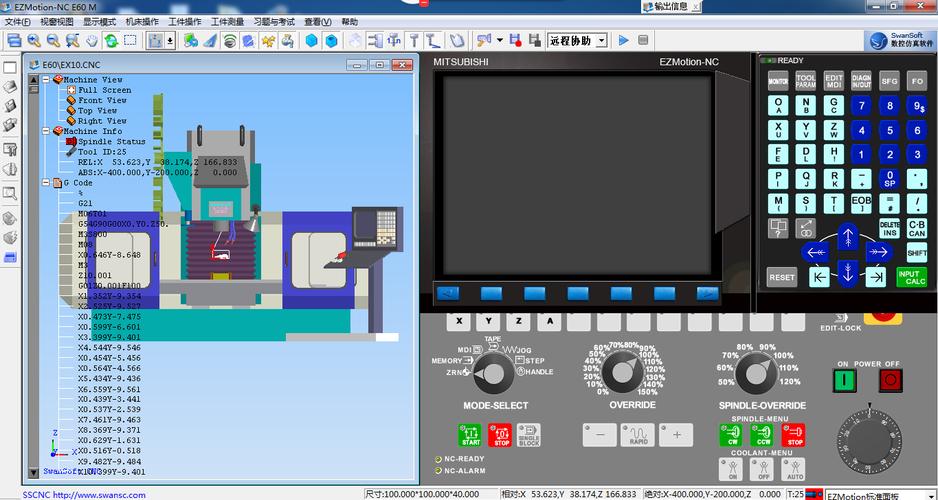Image resolution: width=938 pixels, height=500 pixels.
Task: Select Front View in the tree
Action: [x=102, y=100]
